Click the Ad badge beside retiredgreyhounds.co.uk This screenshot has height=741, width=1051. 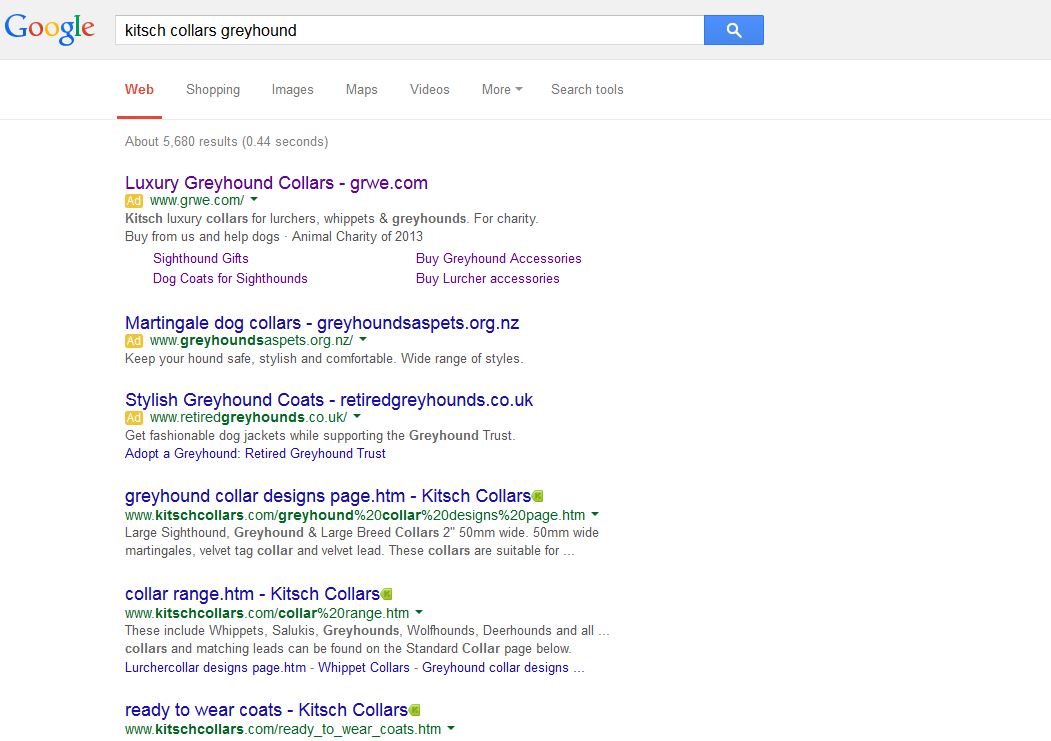(x=133, y=417)
